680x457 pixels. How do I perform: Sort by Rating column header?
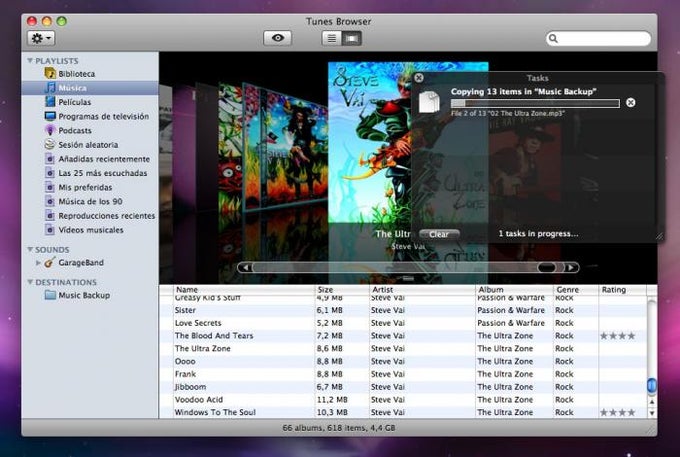(622, 290)
